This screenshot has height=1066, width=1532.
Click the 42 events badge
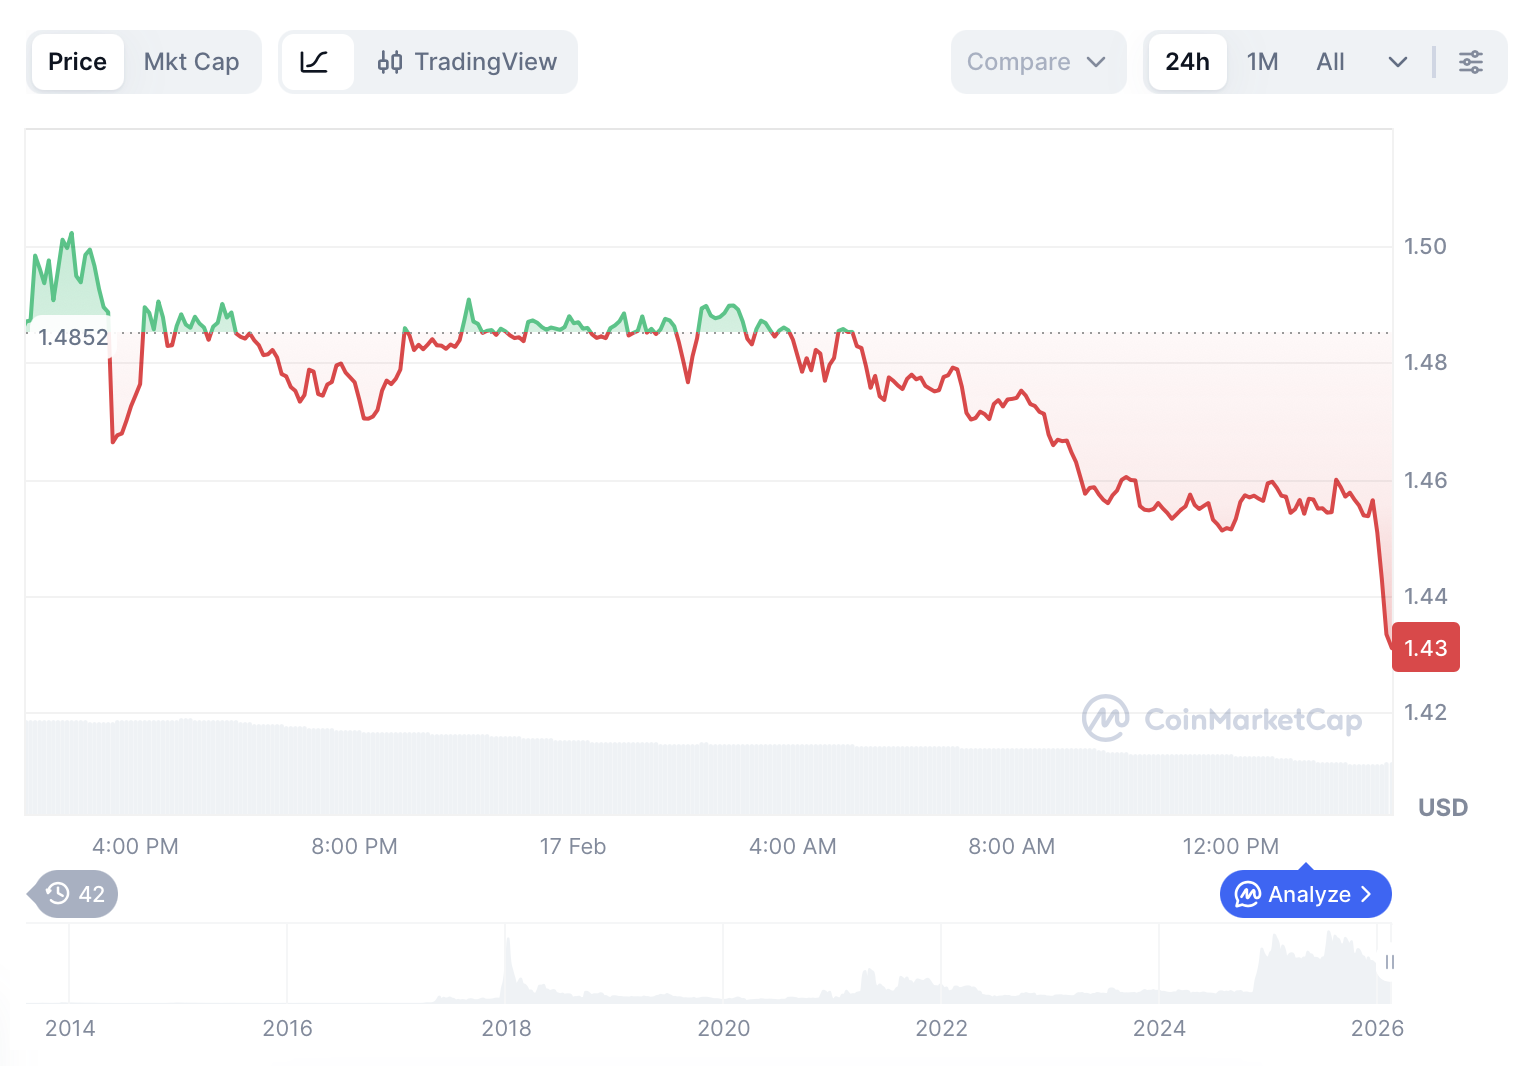coord(76,894)
